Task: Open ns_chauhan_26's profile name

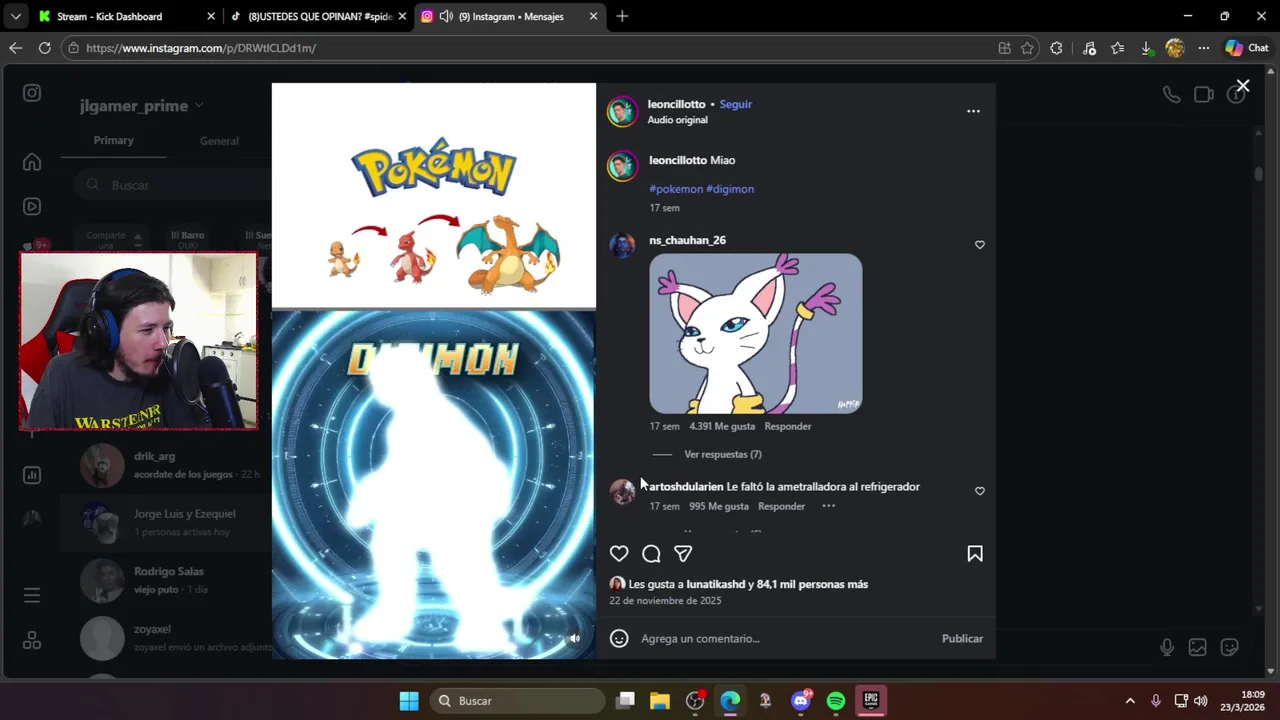Action: pos(687,240)
